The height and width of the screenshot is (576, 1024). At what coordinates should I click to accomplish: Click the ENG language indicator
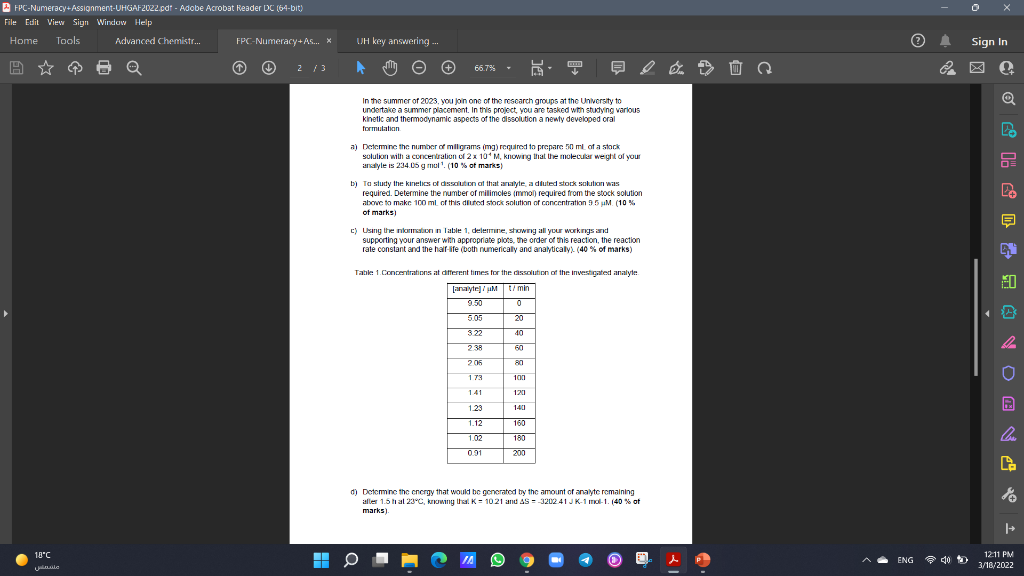pos(905,560)
